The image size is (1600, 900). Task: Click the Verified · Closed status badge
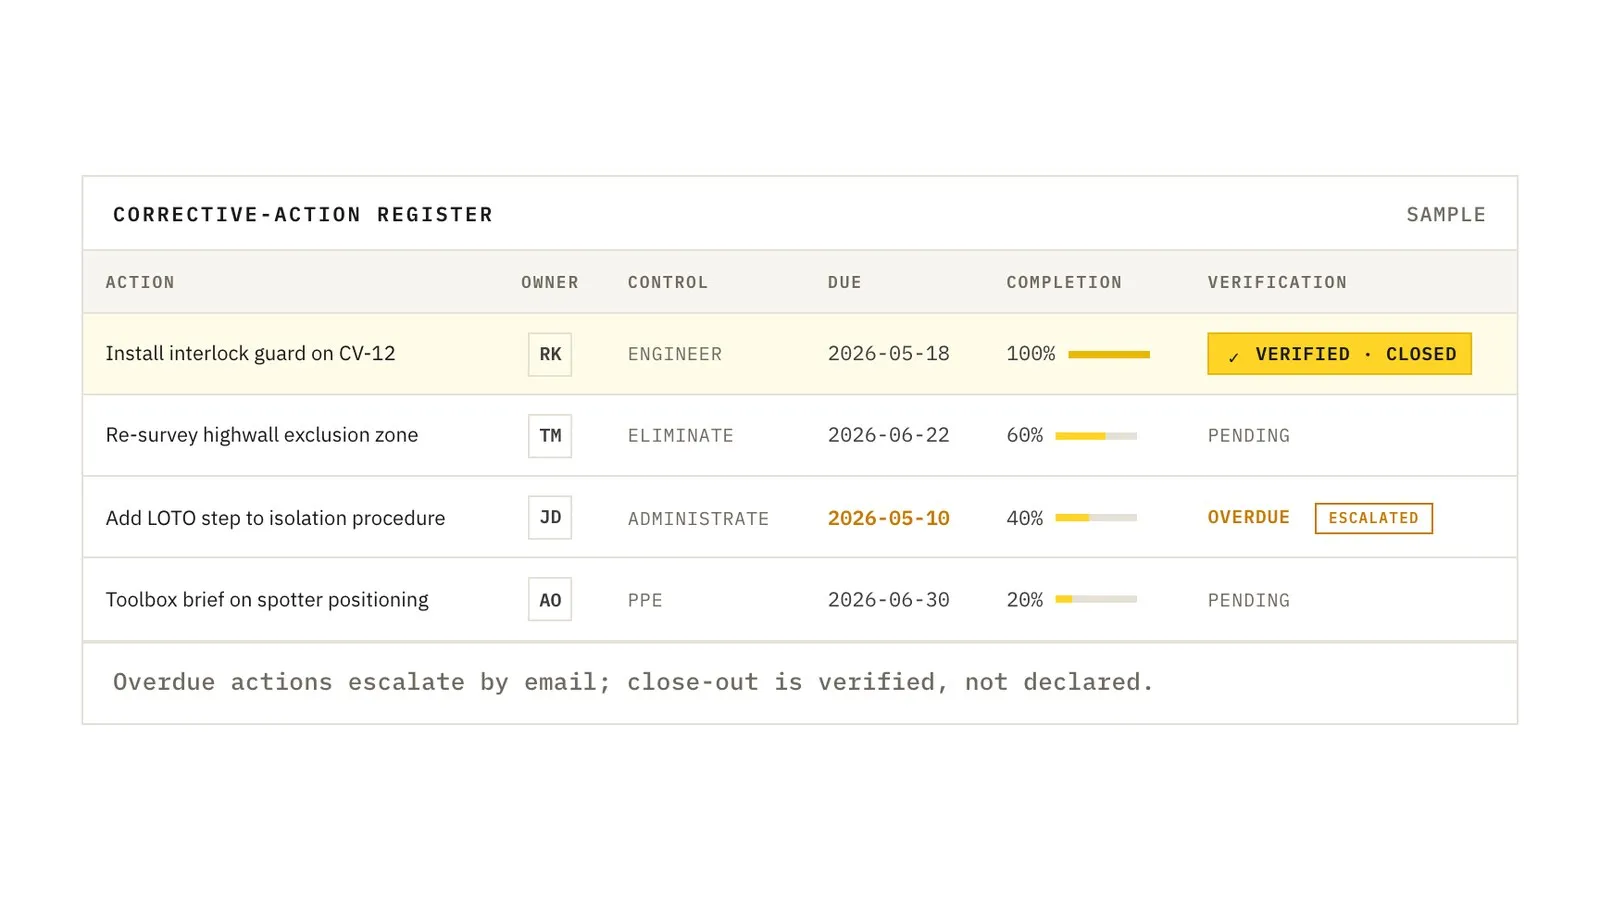1339,354
